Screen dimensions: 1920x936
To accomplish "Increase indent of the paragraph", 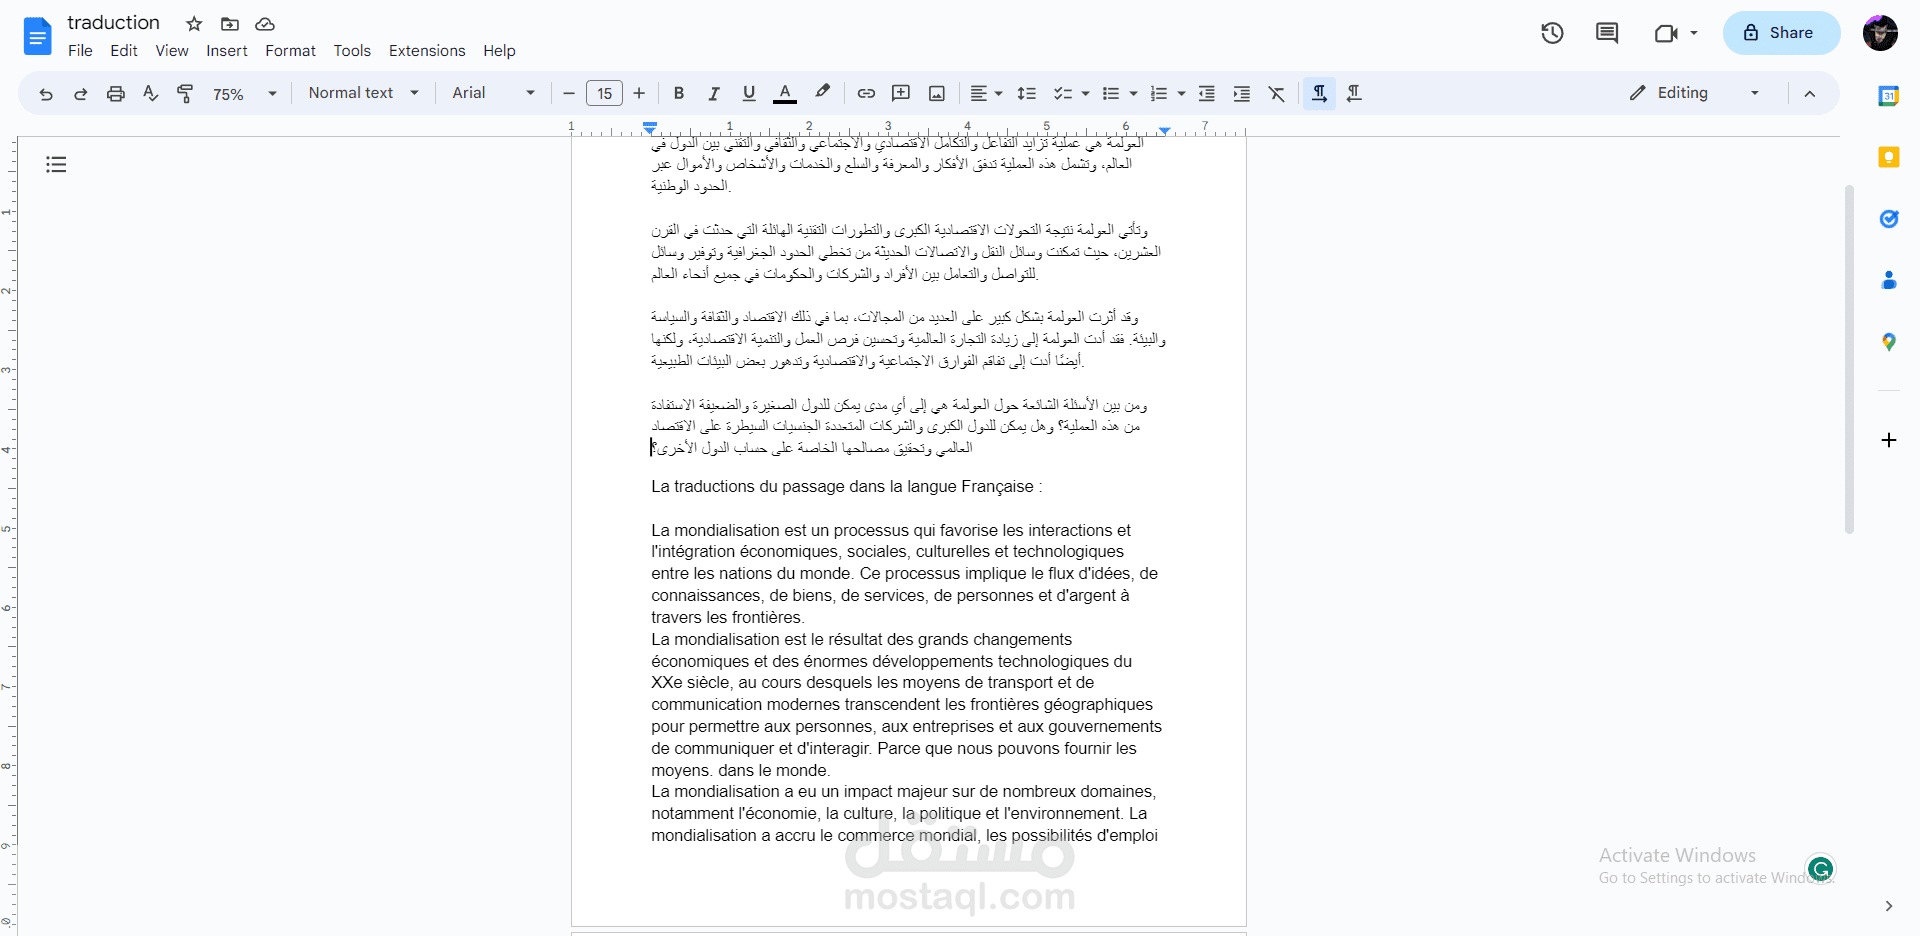I will pos(1242,93).
